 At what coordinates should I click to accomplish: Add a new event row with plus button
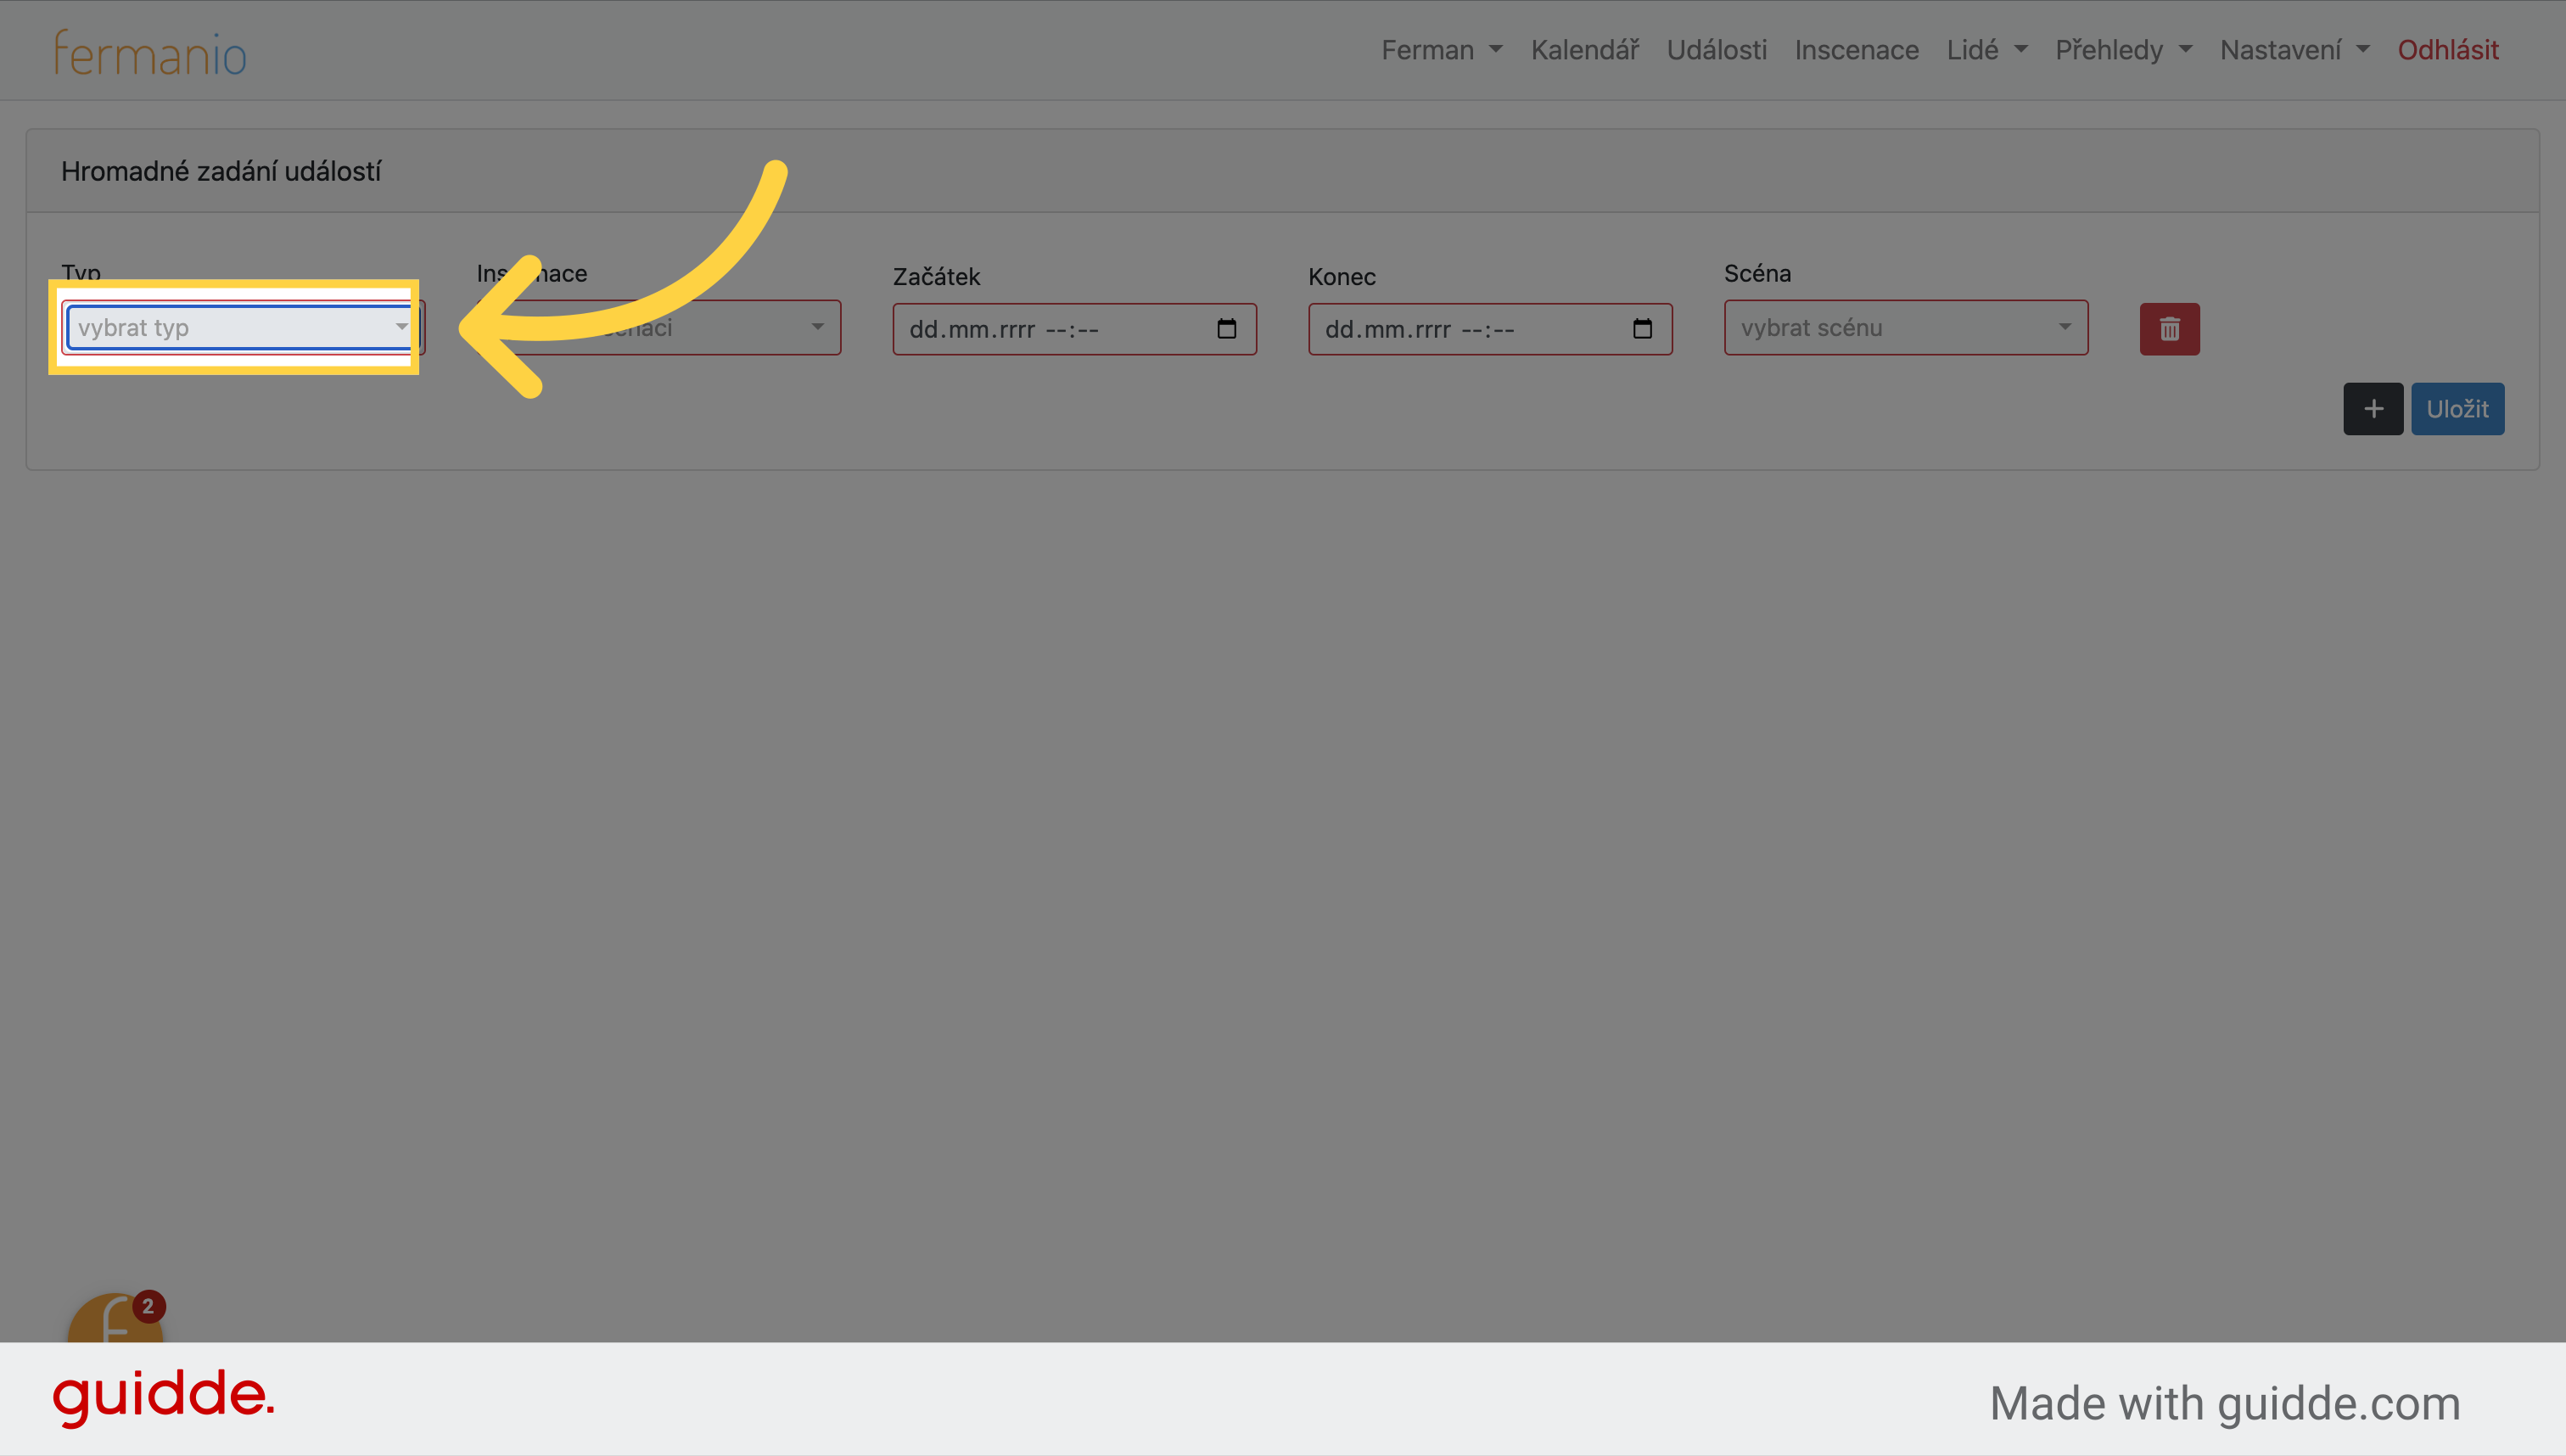click(x=2373, y=409)
